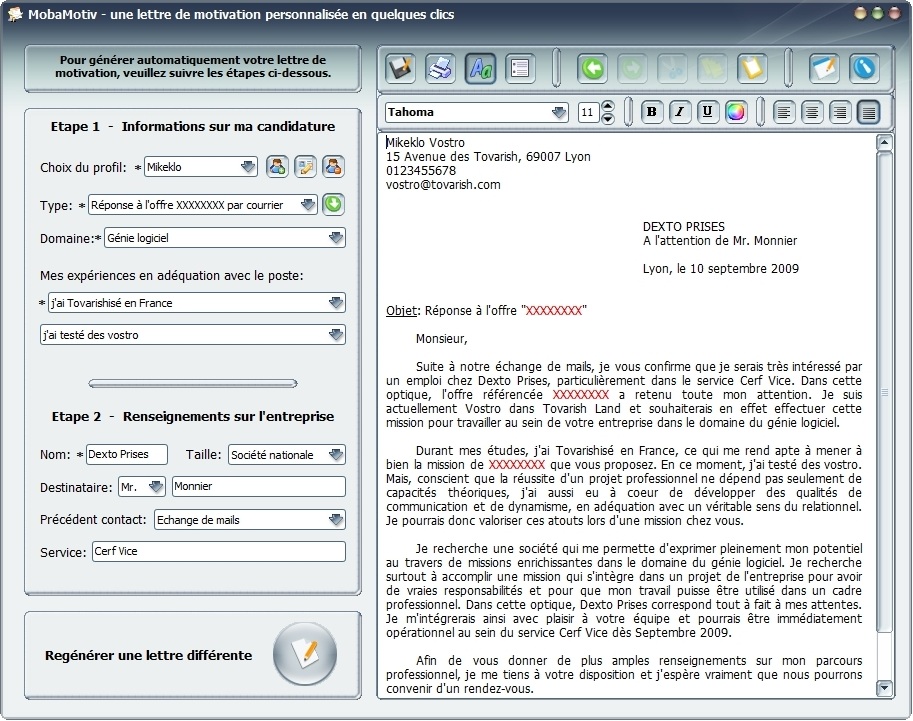
Task: Edit the profile with the pencil card icon
Action: (305, 167)
